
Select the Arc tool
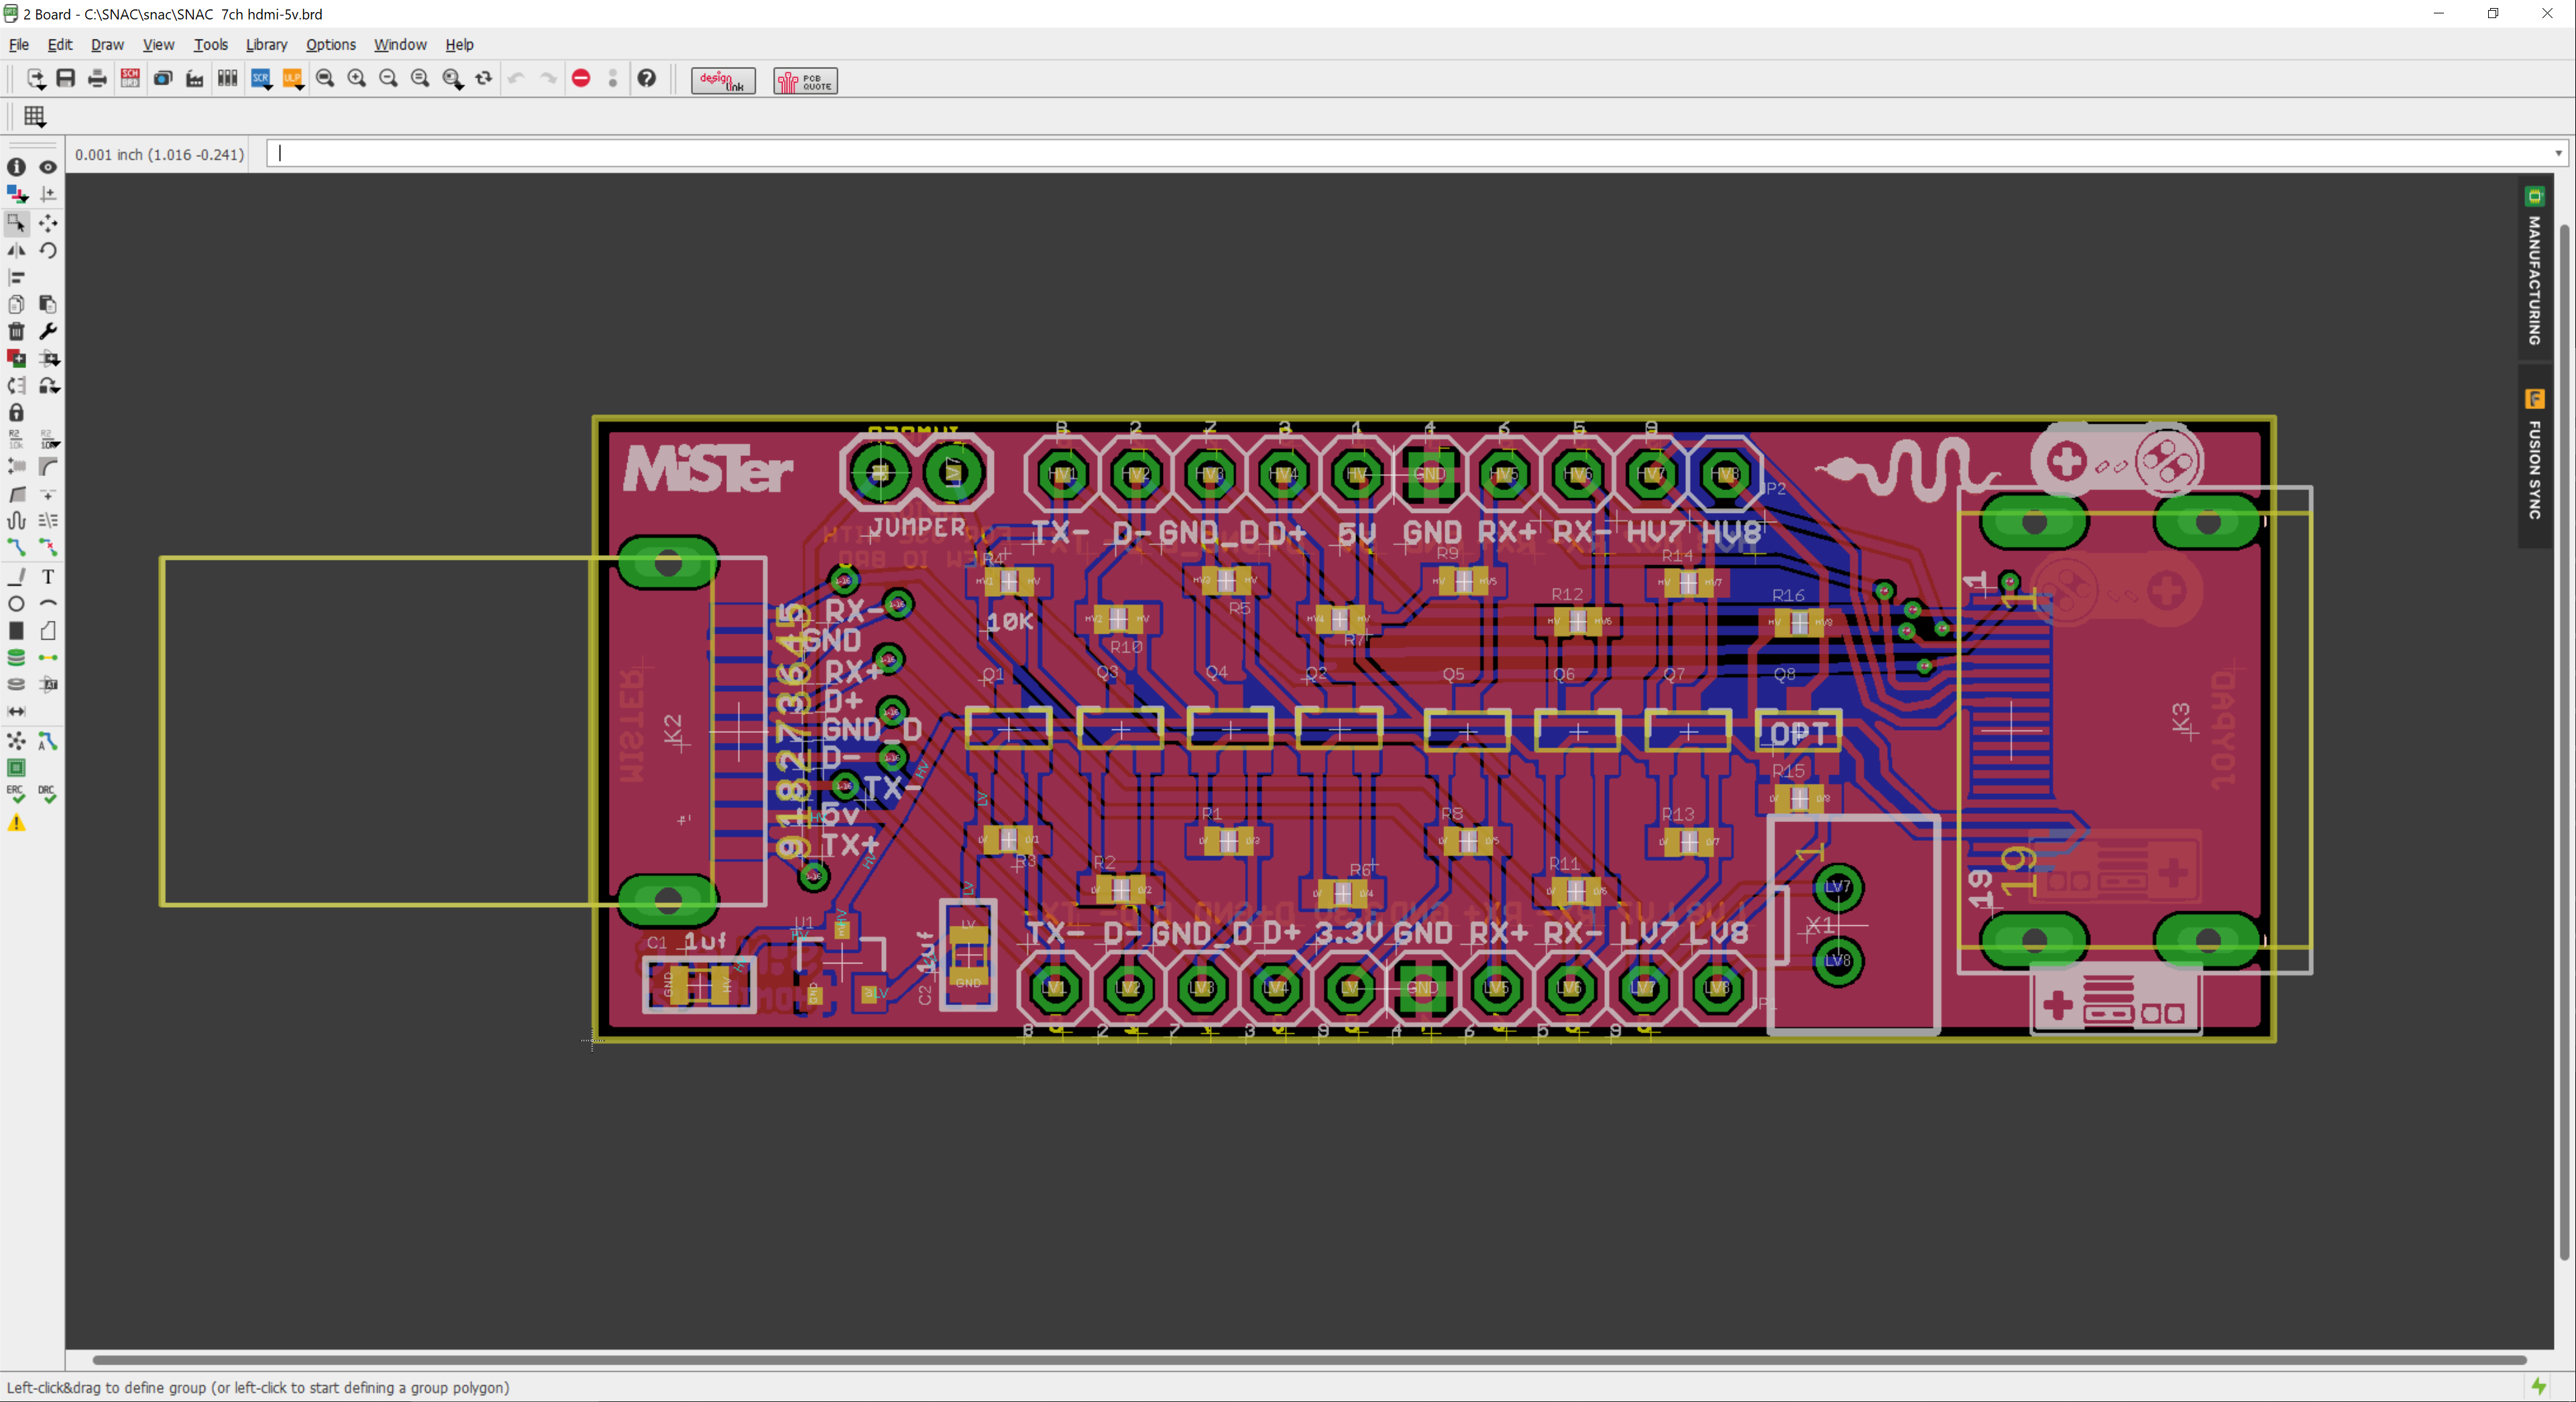pyautogui.click(x=47, y=604)
